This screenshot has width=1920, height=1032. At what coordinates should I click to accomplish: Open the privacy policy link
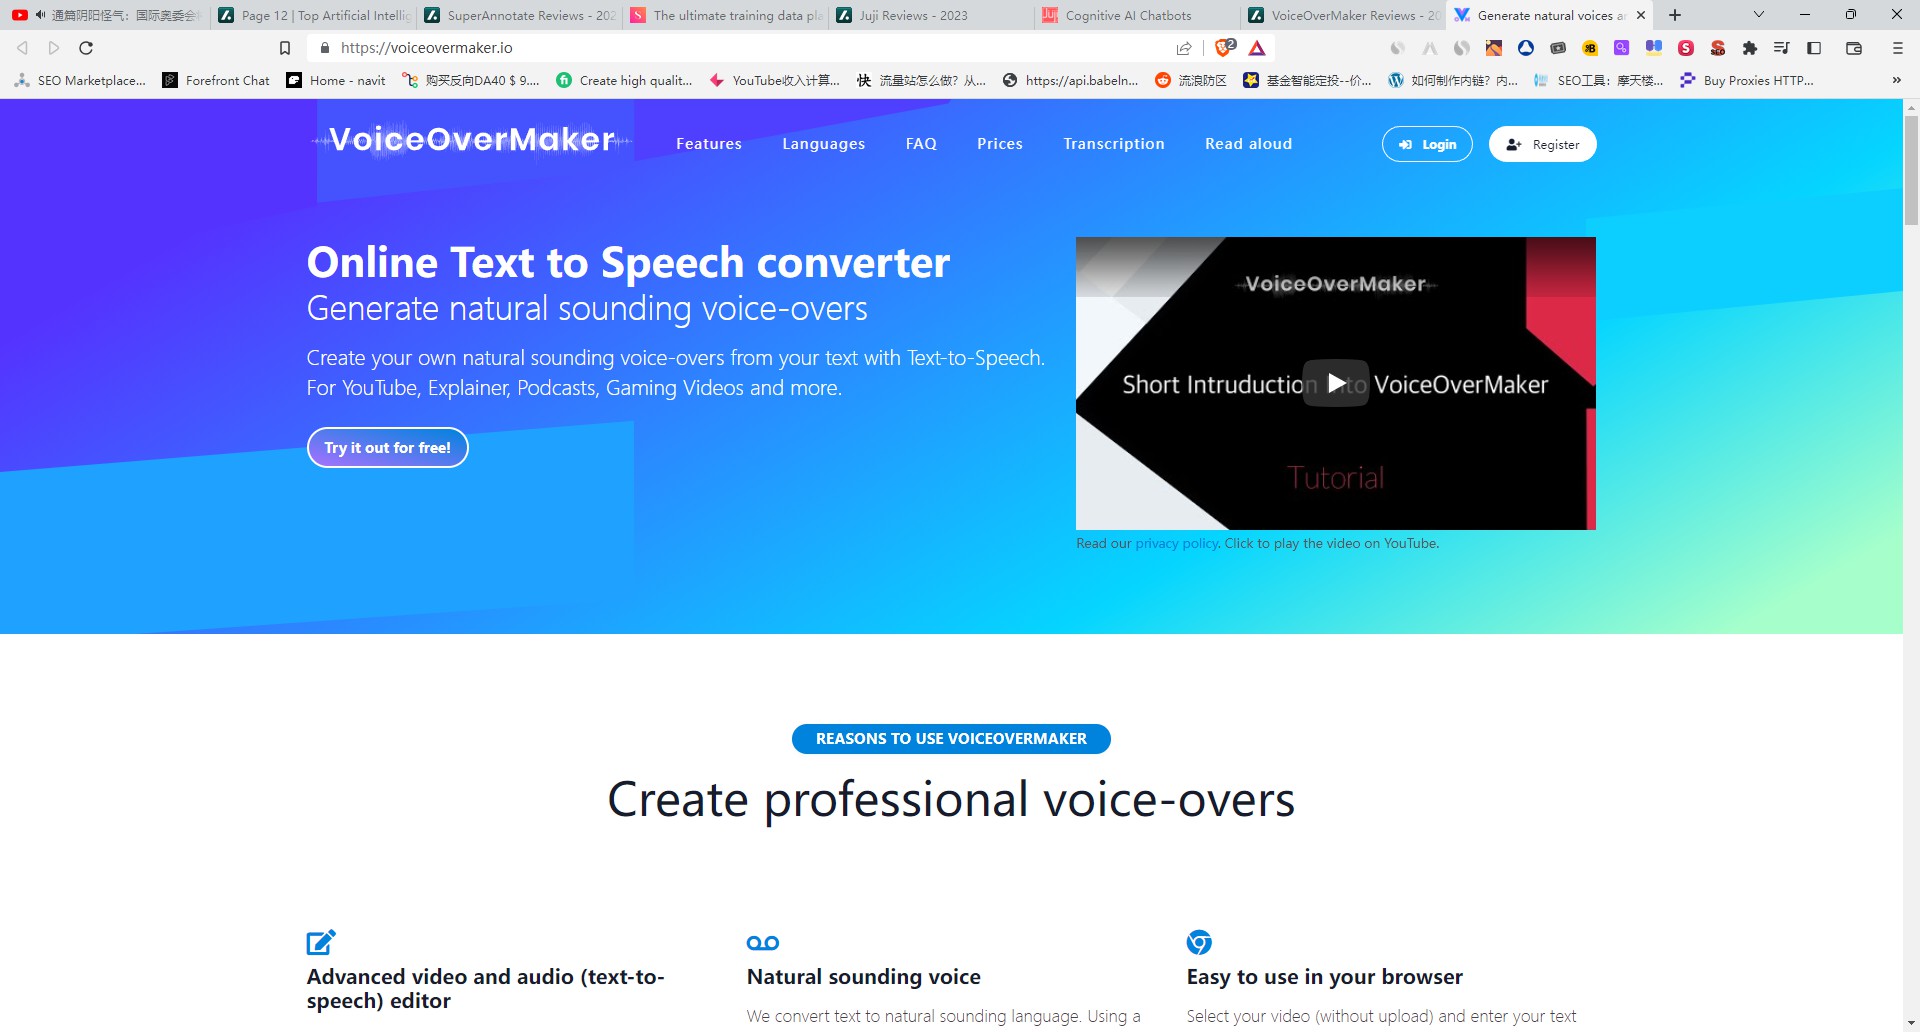(1176, 543)
